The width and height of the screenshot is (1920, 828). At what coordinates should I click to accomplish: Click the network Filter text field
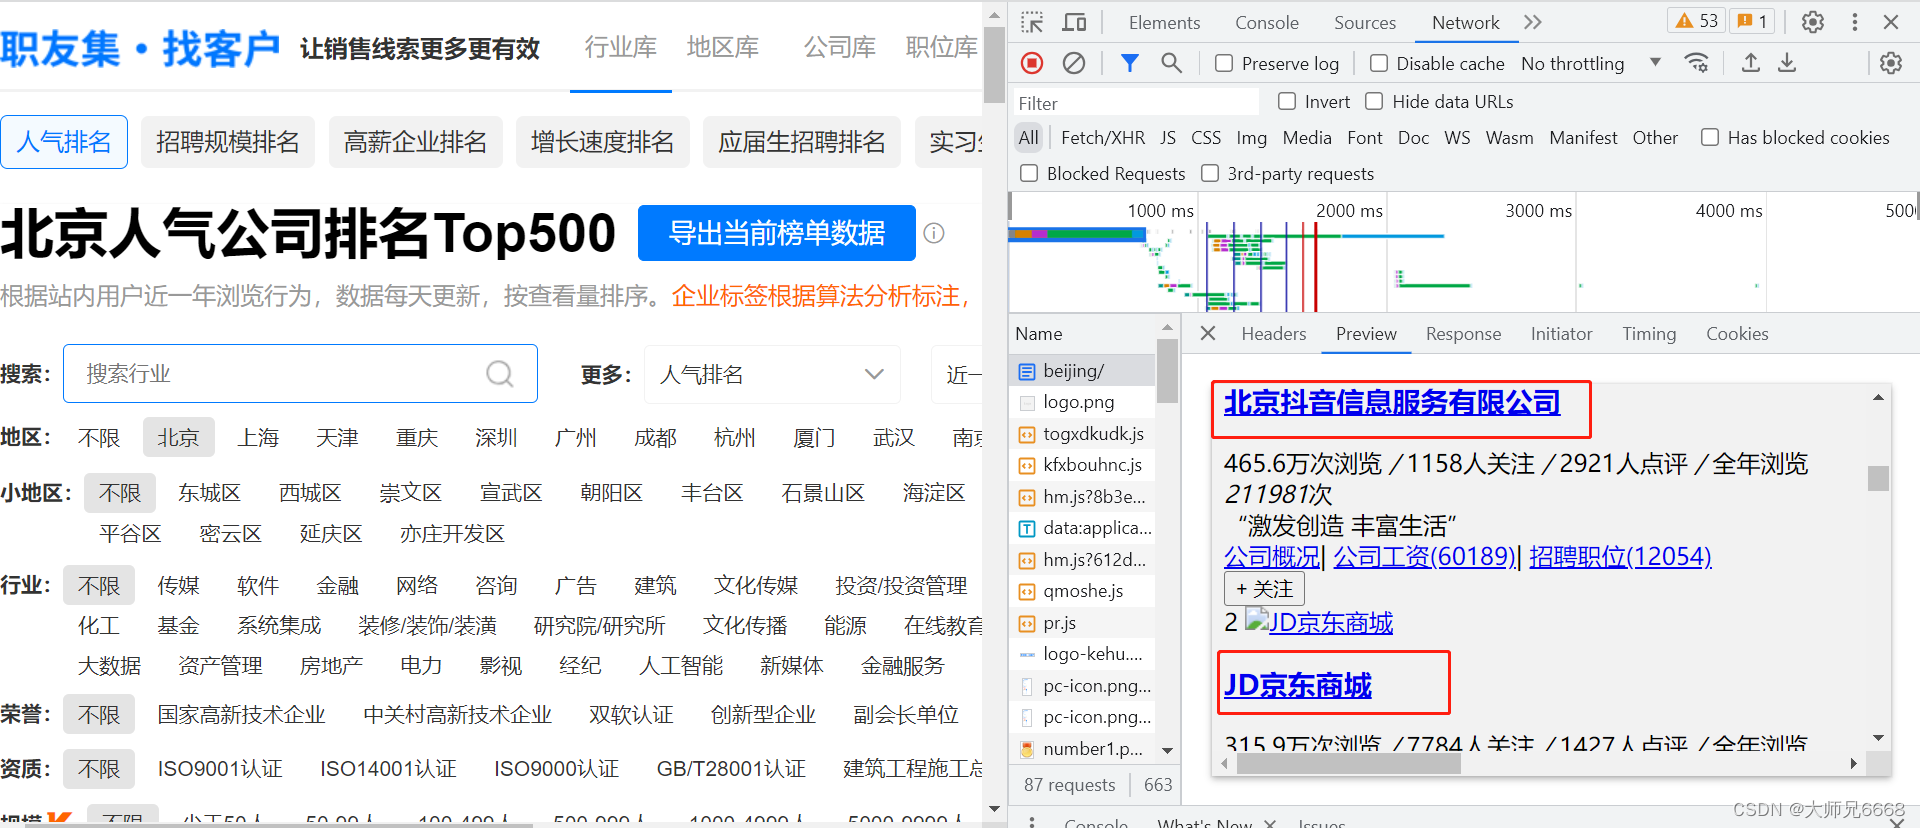[1135, 103]
